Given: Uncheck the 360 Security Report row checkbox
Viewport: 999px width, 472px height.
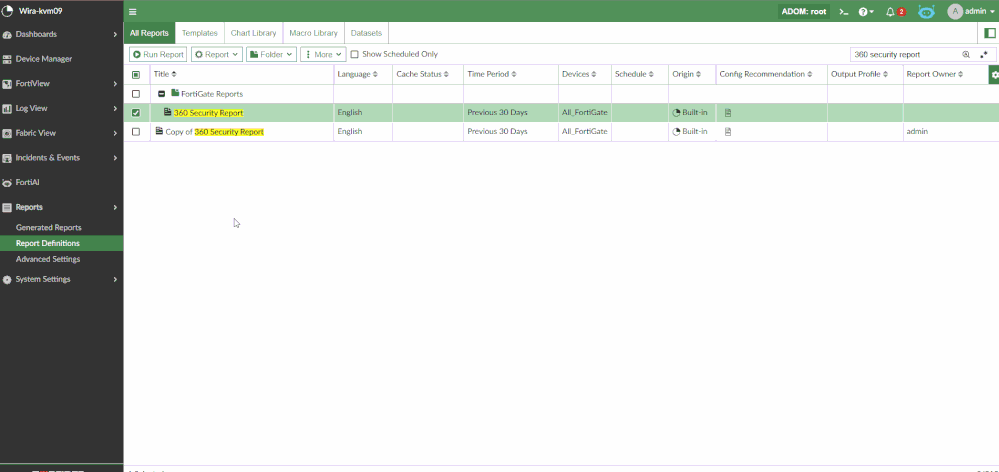Looking at the screenshot, I should tap(136, 113).
